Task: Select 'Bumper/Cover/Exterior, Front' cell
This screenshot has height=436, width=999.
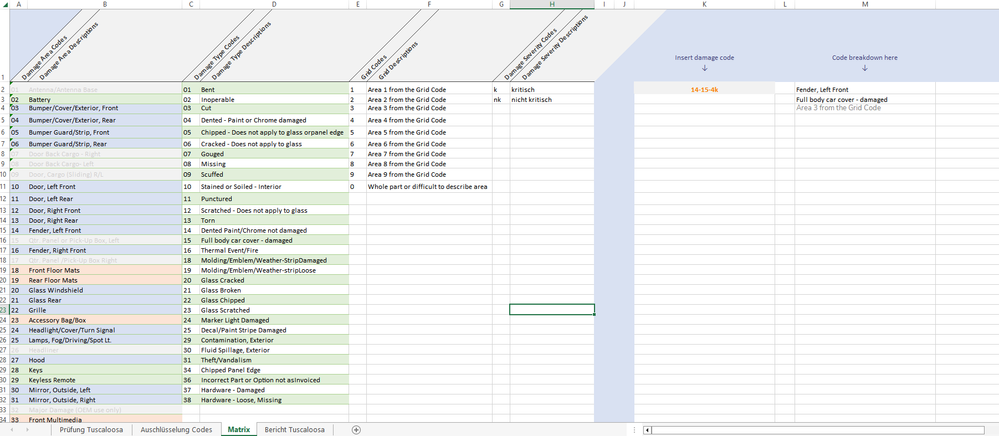Action: tap(104, 108)
